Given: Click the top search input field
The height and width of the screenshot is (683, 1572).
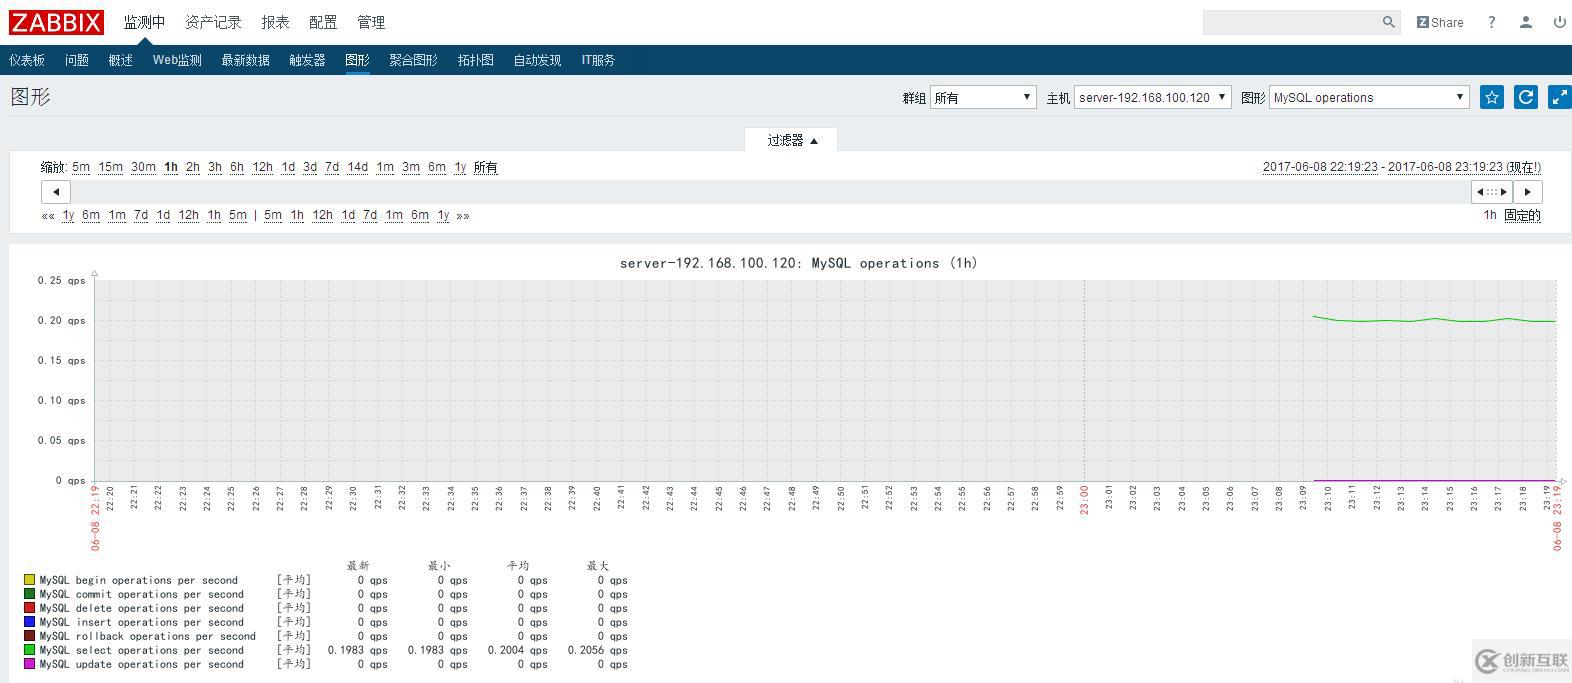Looking at the screenshot, I should tap(1290, 22).
